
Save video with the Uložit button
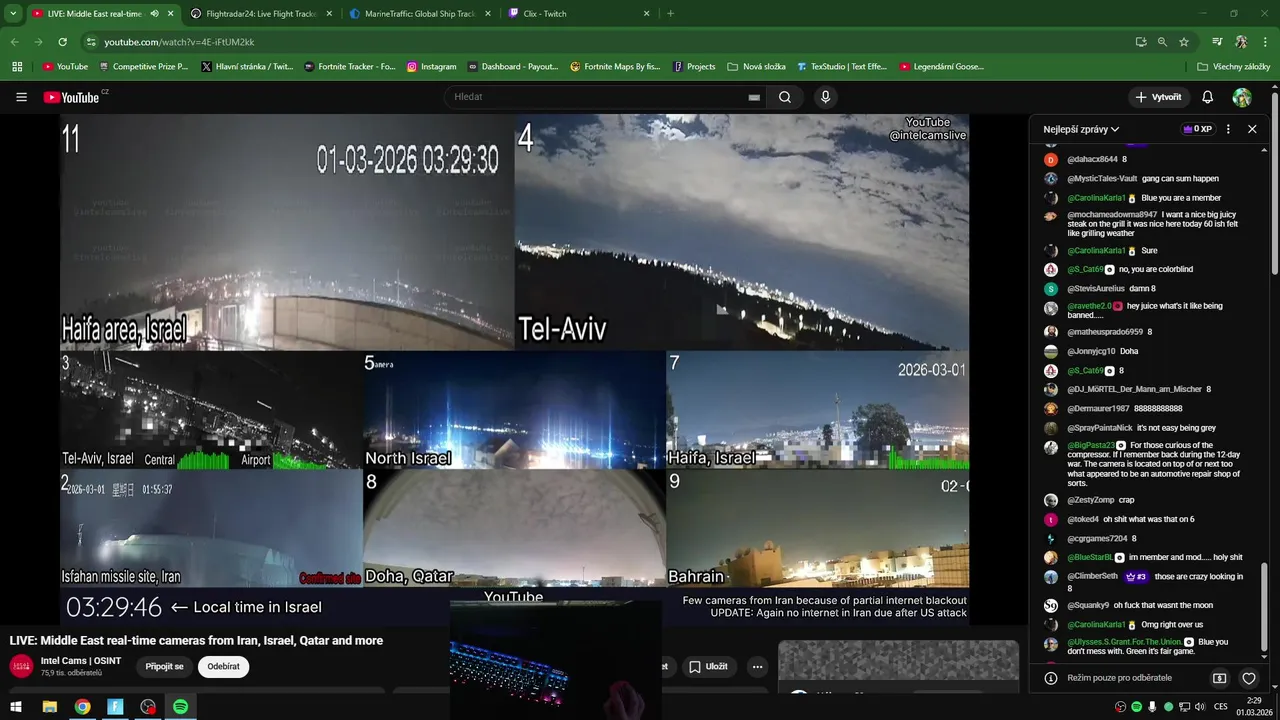pos(709,666)
